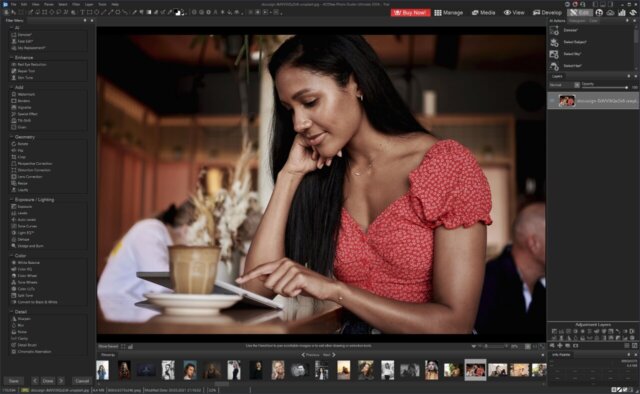This screenshot has height=394, width=640.
Task: Go to Next image in filmstrip
Action: coord(329,355)
